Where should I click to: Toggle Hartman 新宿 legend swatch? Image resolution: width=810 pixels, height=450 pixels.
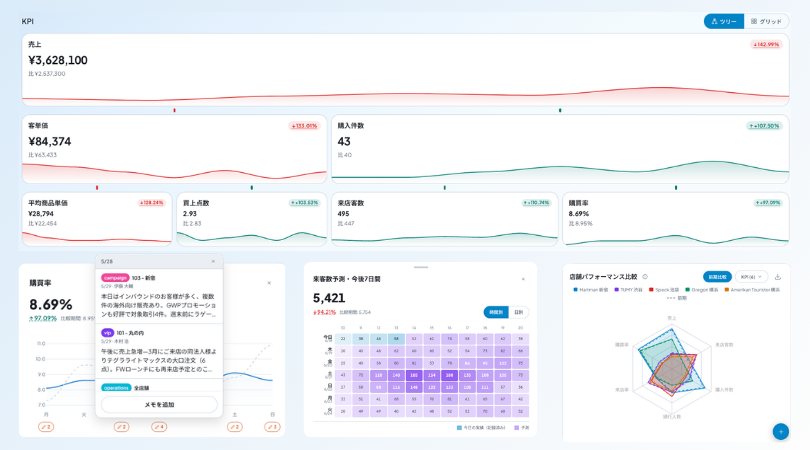pos(575,290)
